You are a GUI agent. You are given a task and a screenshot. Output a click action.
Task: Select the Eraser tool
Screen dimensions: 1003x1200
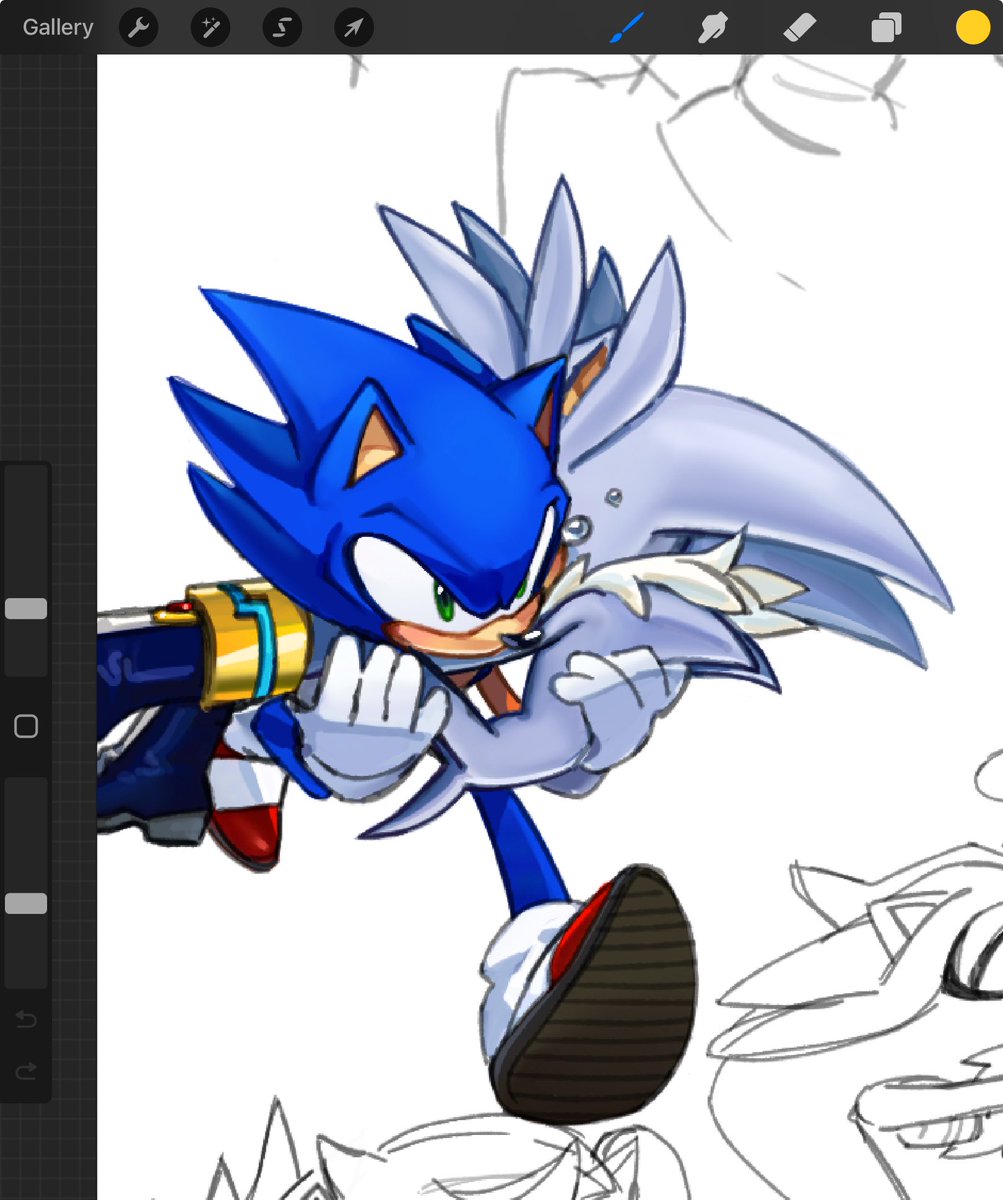coord(800,28)
